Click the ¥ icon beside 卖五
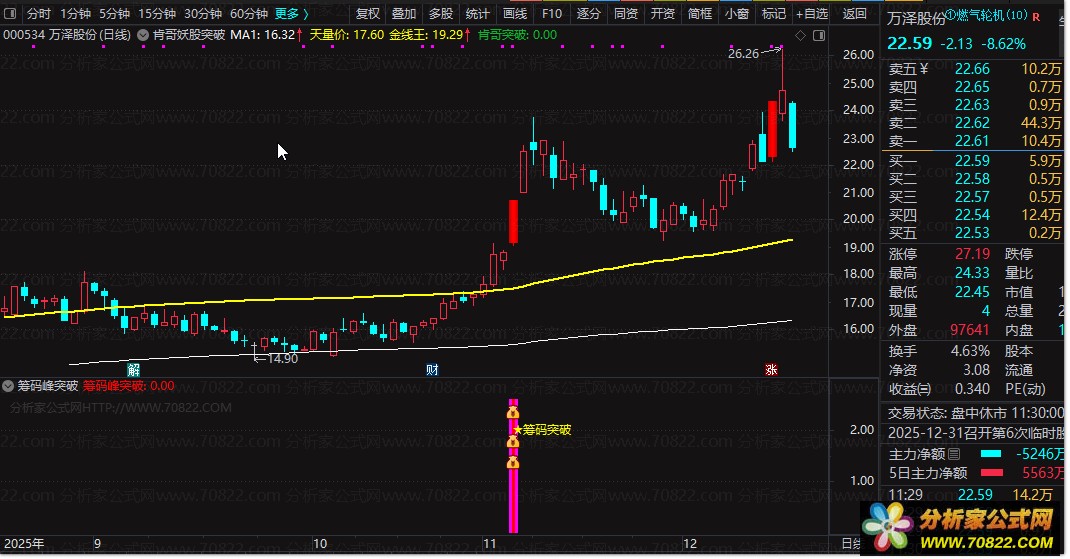1070x559 pixels. click(x=924, y=69)
